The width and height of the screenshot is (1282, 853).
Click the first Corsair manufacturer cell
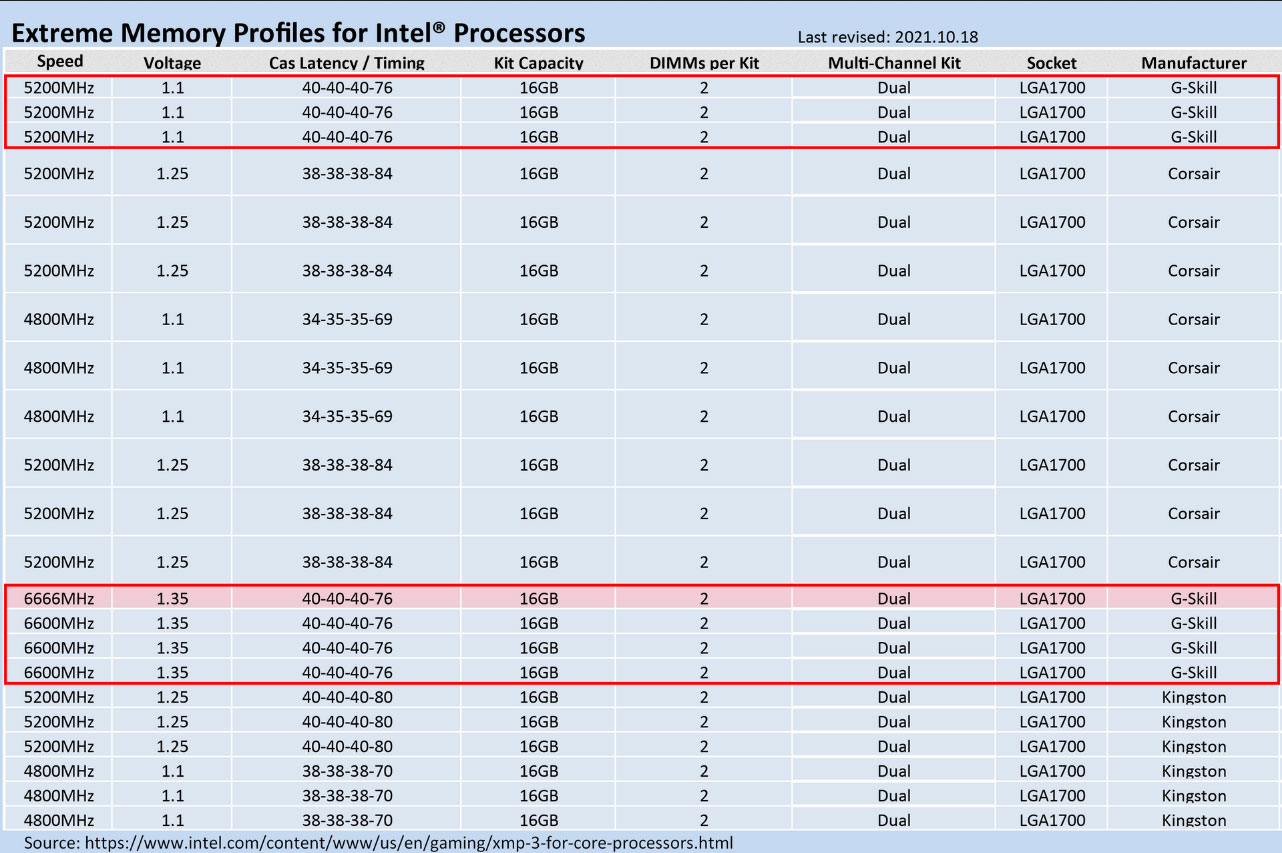click(1193, 174)
